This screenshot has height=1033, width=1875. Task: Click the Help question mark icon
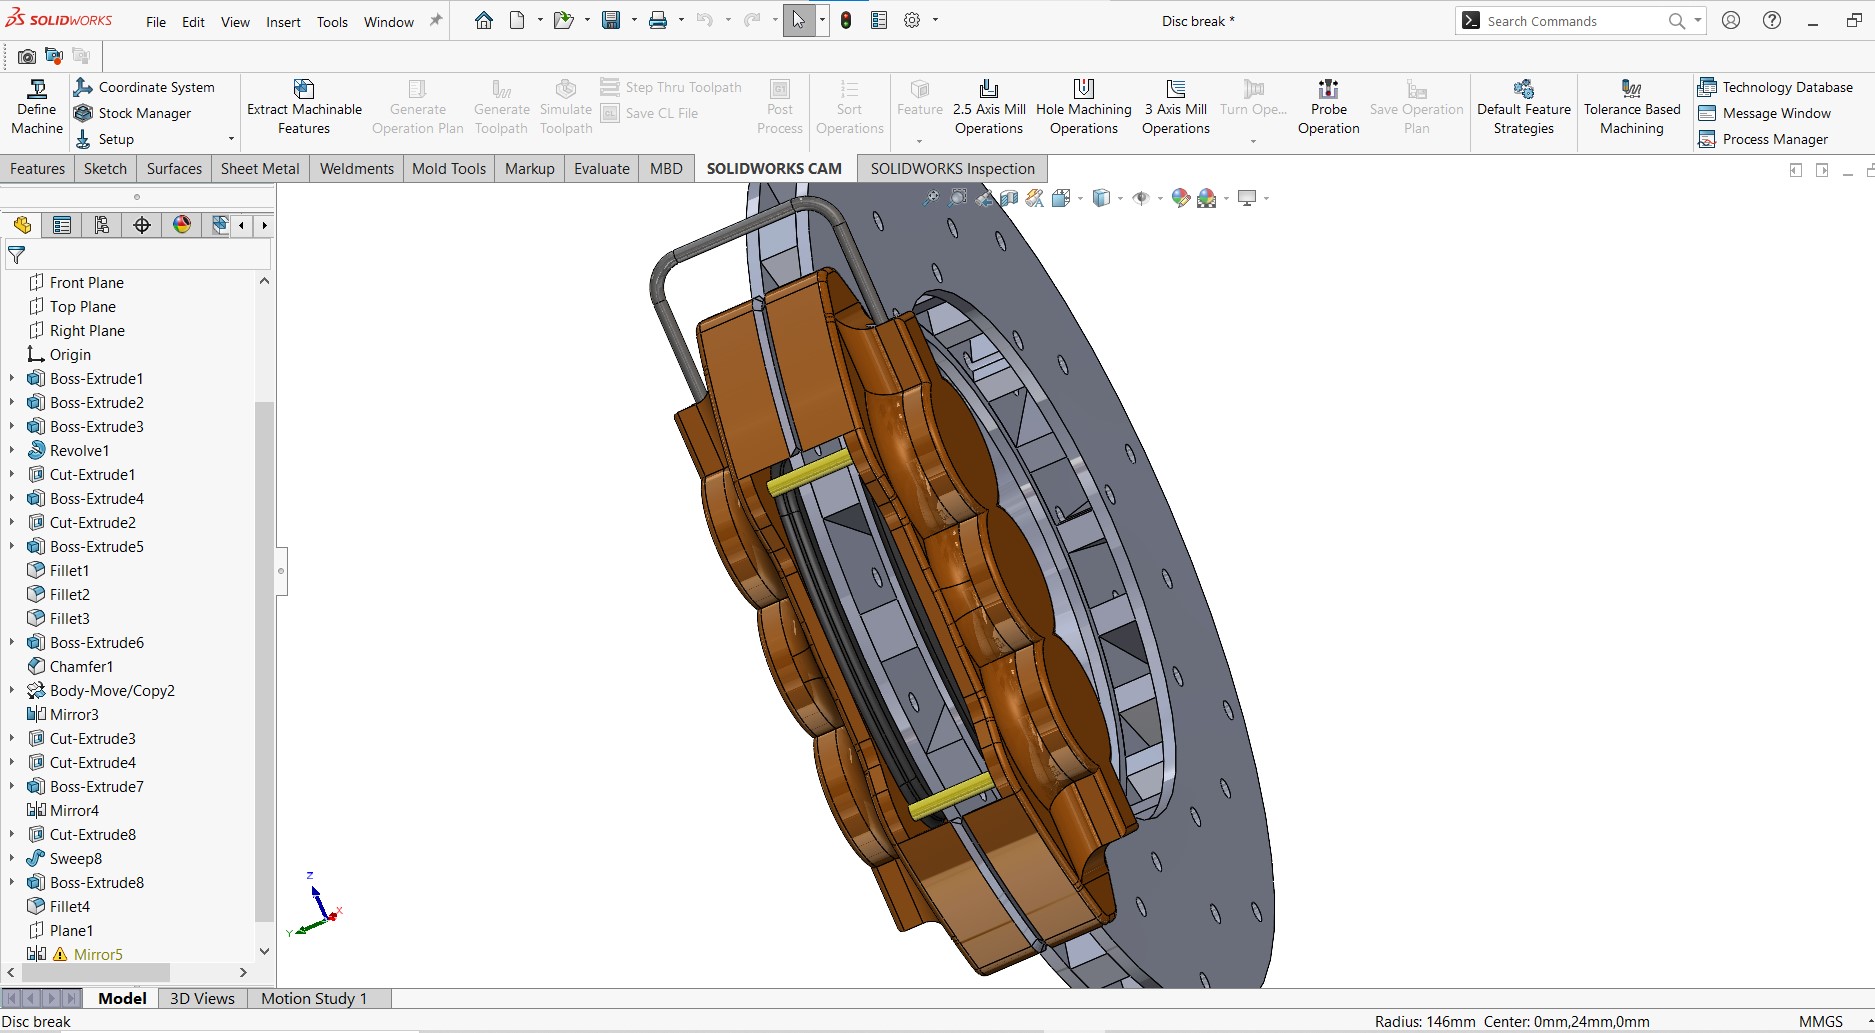(x=1772, y=20)
